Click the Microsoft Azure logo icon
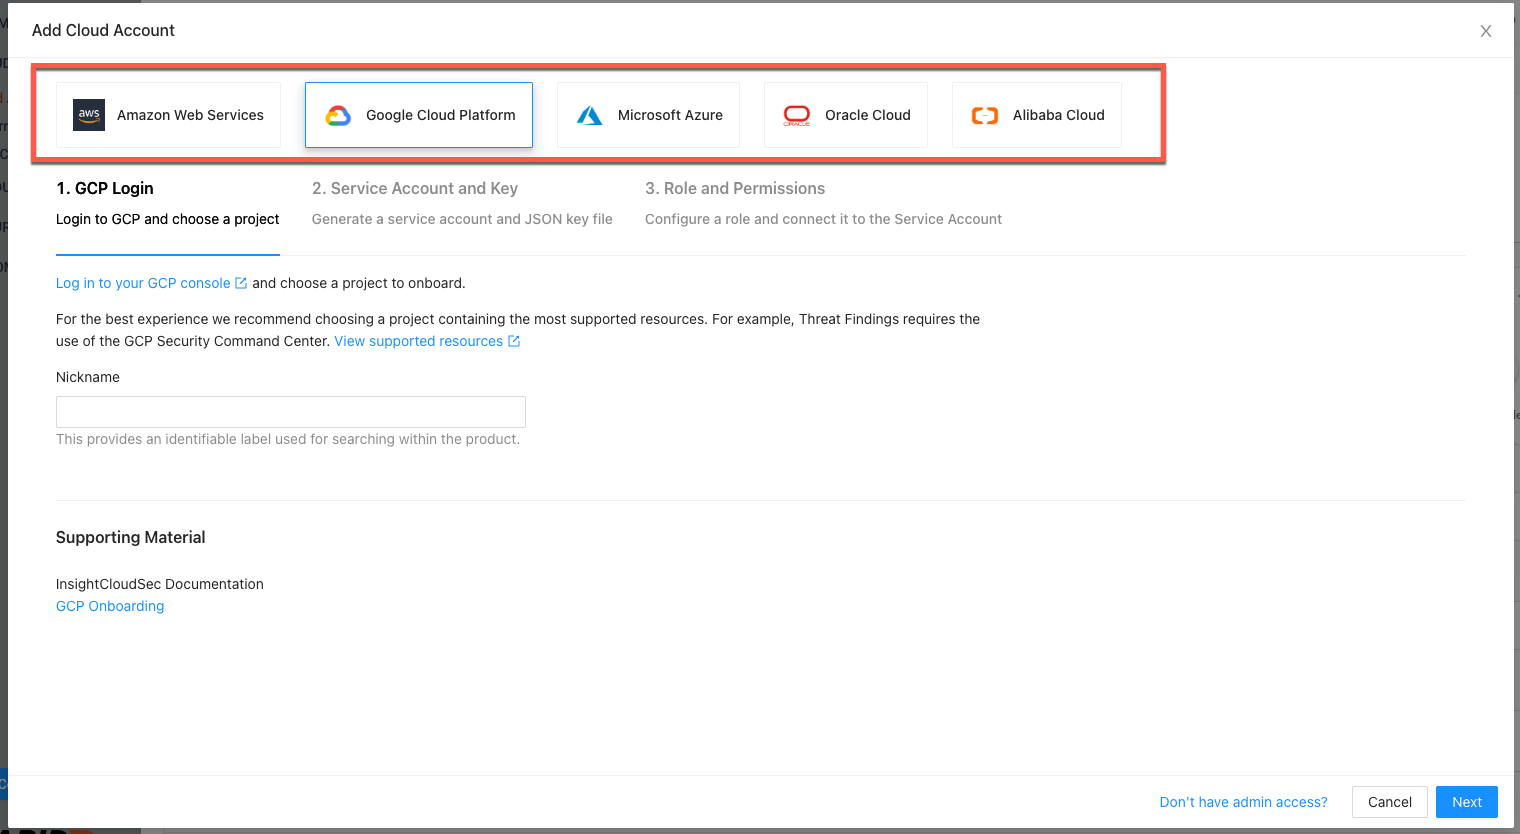This screenshot has width=1520, height=834. click(590, 116)
